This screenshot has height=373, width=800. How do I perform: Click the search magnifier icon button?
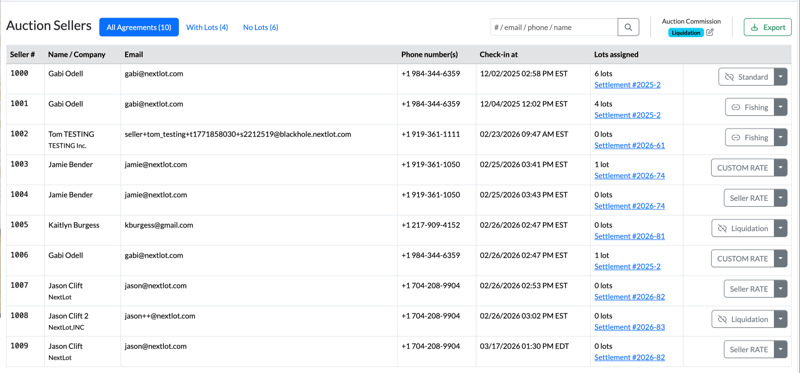[628, 27]
